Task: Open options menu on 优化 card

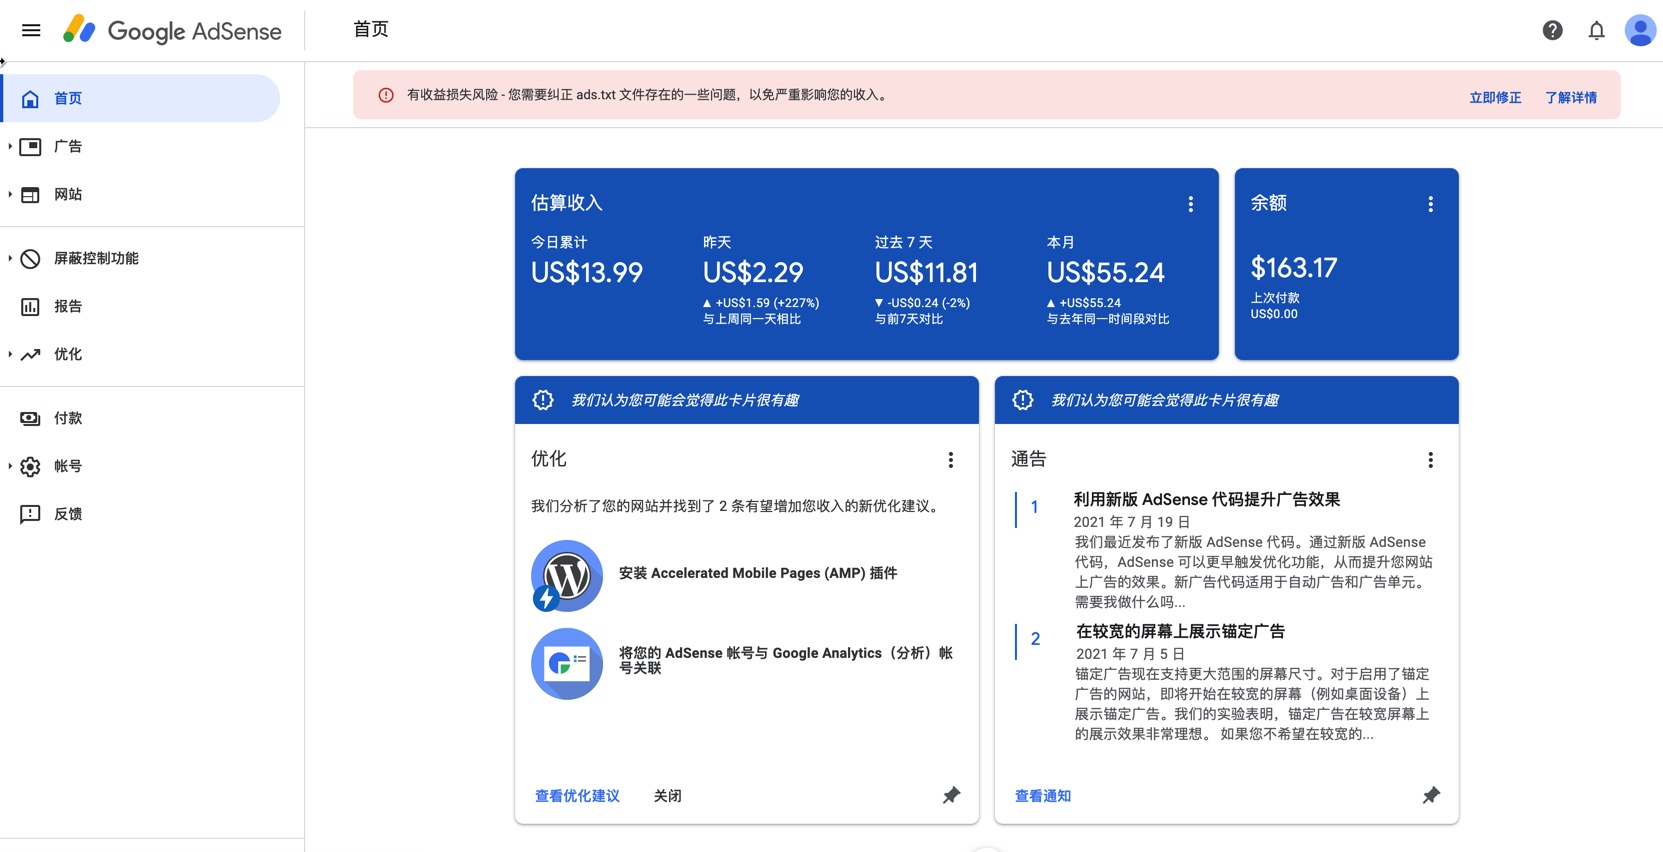Action: (950, 460)
